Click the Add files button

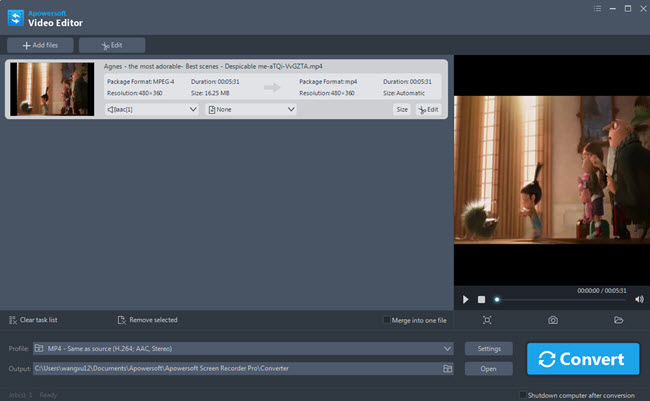(40, 45)
